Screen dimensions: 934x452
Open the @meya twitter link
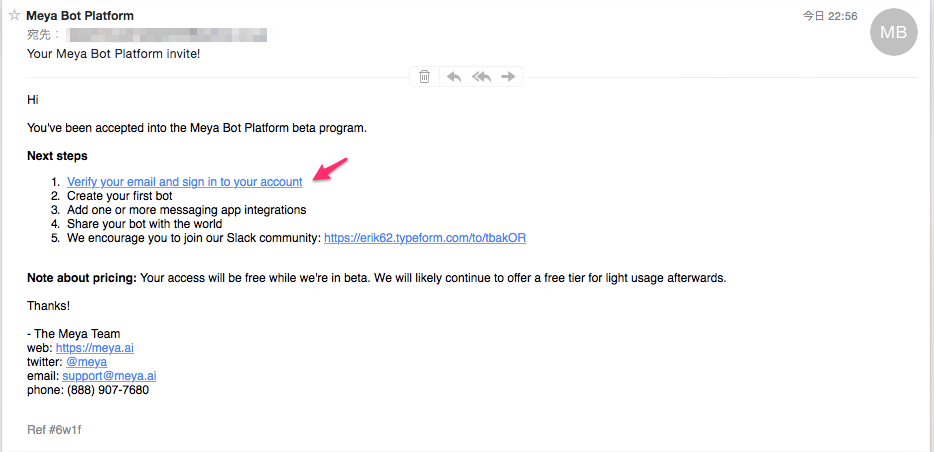(x=87, y=362)
